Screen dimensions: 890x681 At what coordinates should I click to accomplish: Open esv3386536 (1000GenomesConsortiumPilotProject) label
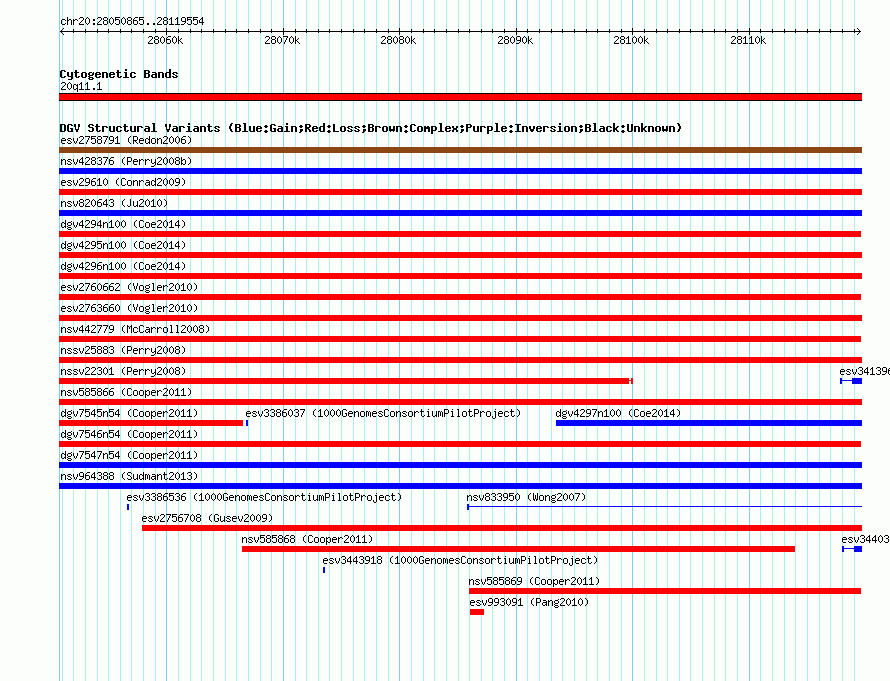(x=264, y=497)
